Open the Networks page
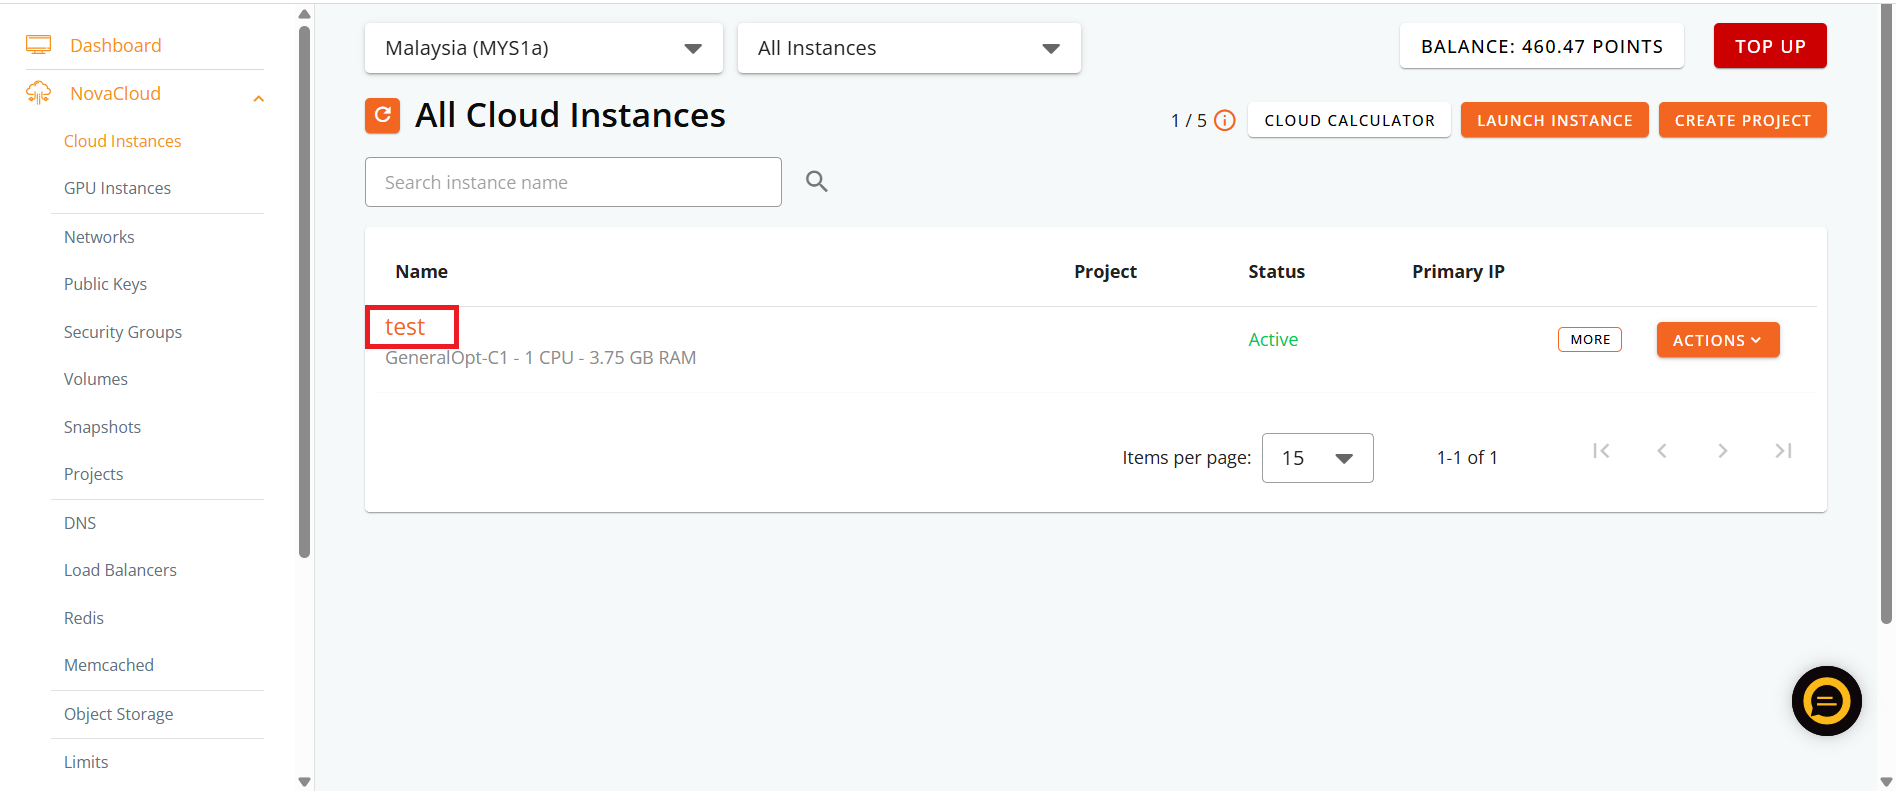 coord(99,237)
